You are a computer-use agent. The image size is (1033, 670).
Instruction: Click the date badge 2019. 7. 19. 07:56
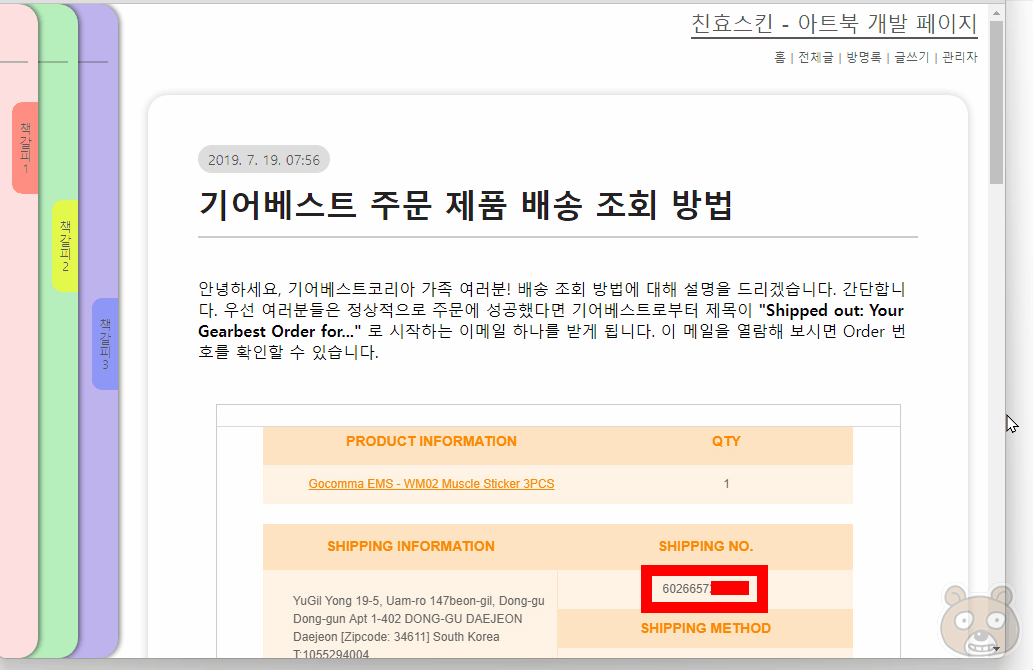(264, 159)
